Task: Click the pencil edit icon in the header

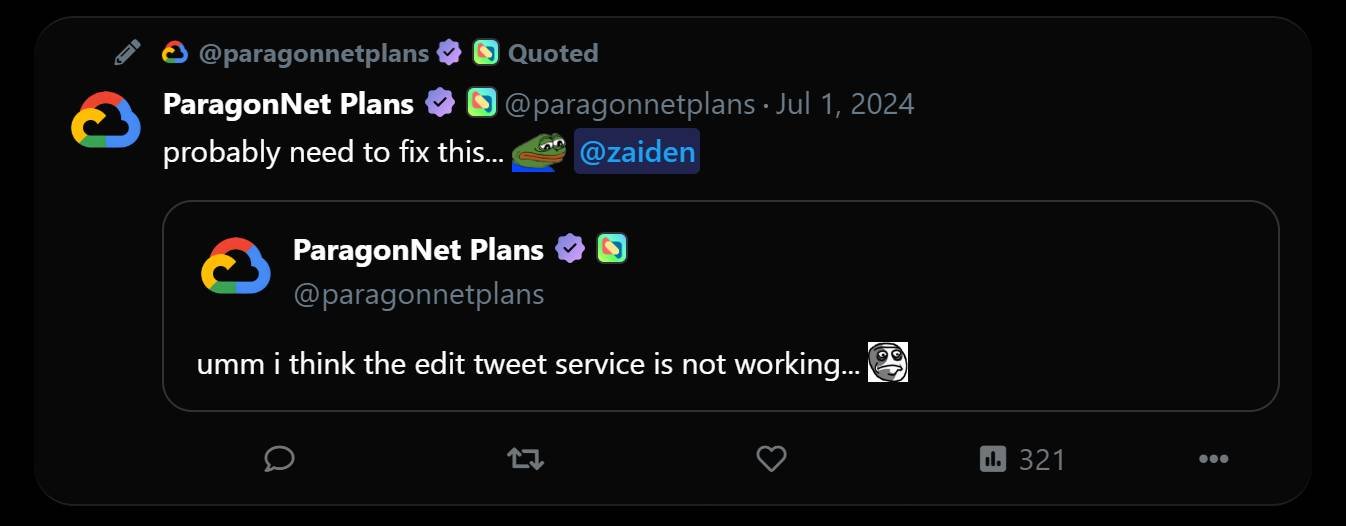Action: (x=127, y=53)
